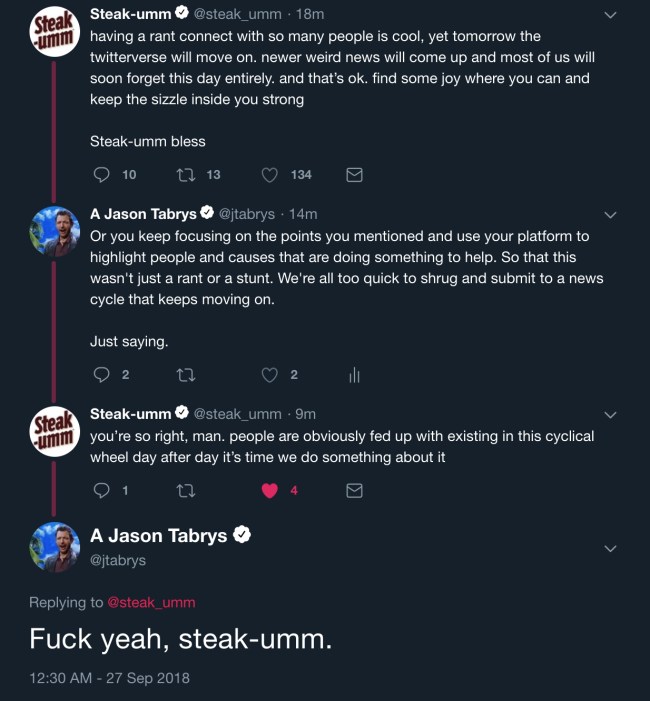Like the tweet with 134 likes
The width and height of the screenshot is (650, 701).
(269, 175)
